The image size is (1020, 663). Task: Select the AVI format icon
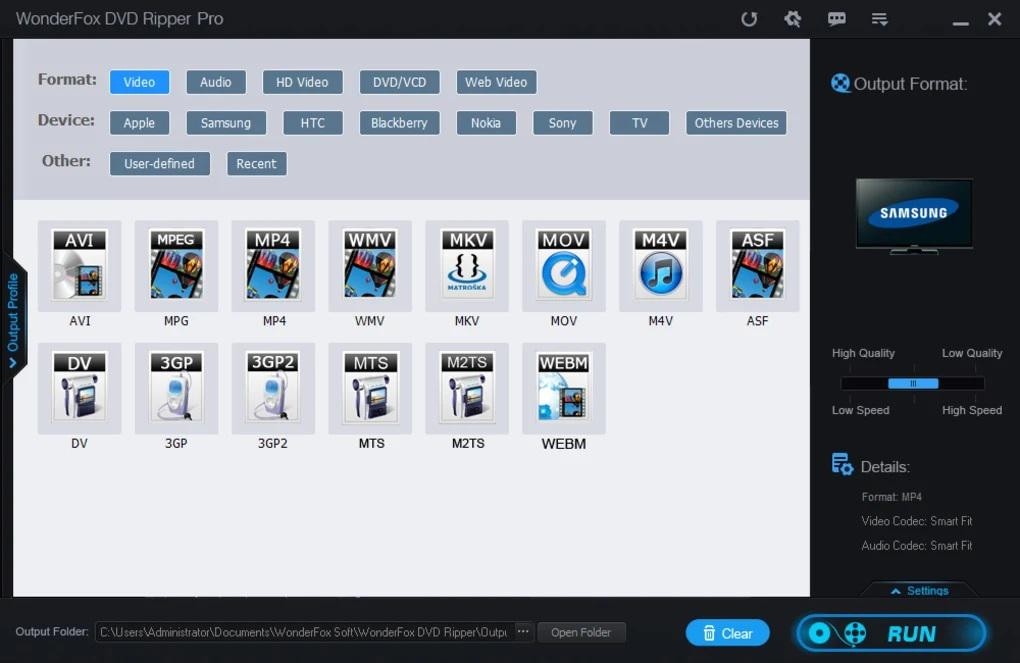79,266
